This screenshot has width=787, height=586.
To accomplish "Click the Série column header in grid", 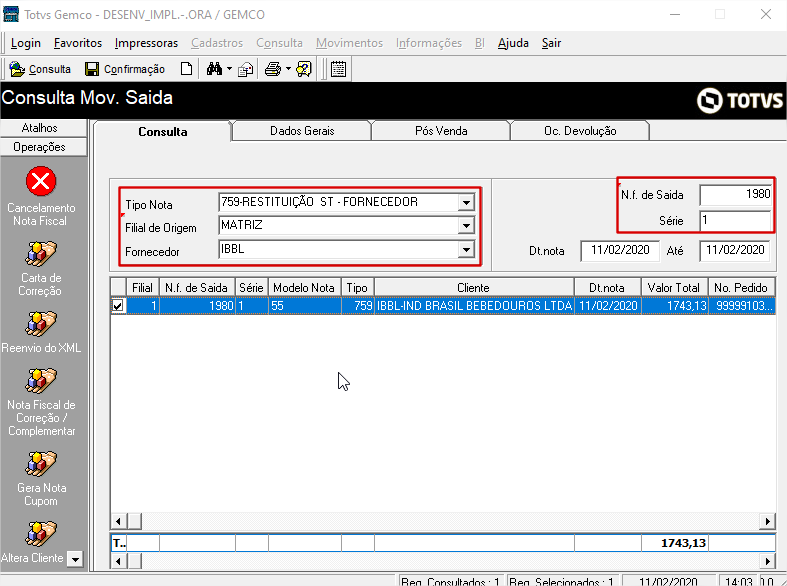I will tap(251, 288).
